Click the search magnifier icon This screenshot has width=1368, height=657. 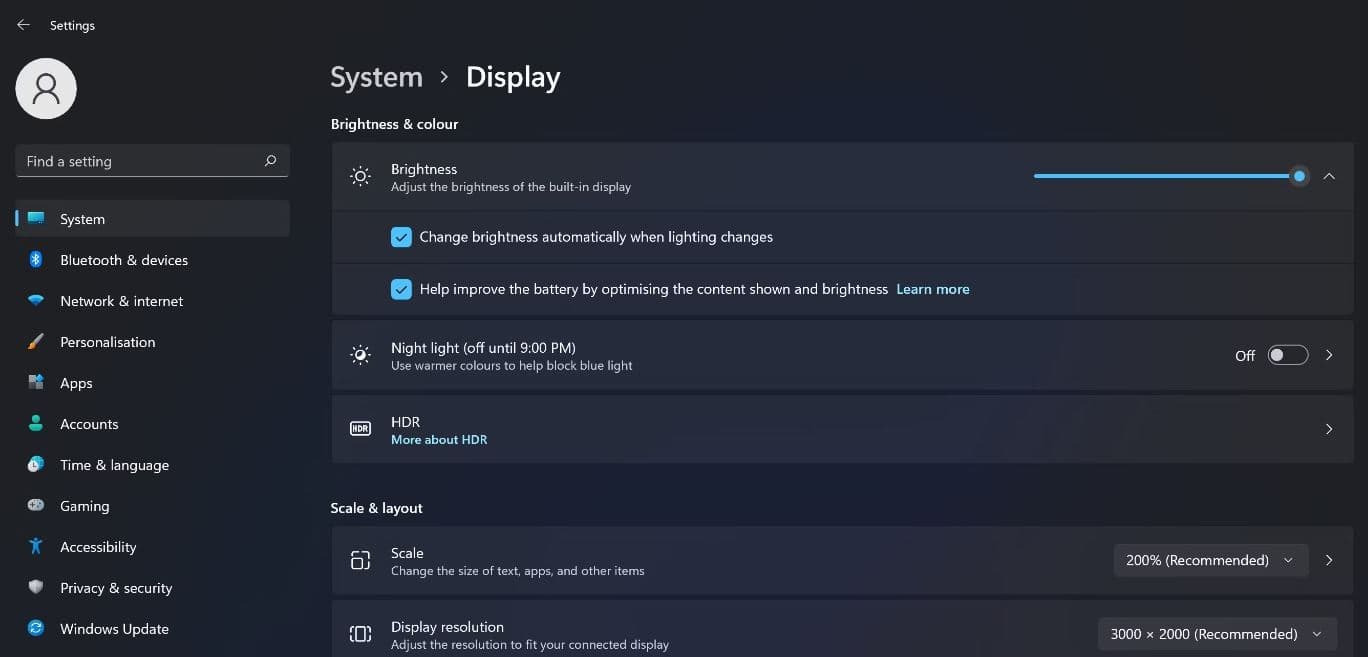(x=270, y=161)
